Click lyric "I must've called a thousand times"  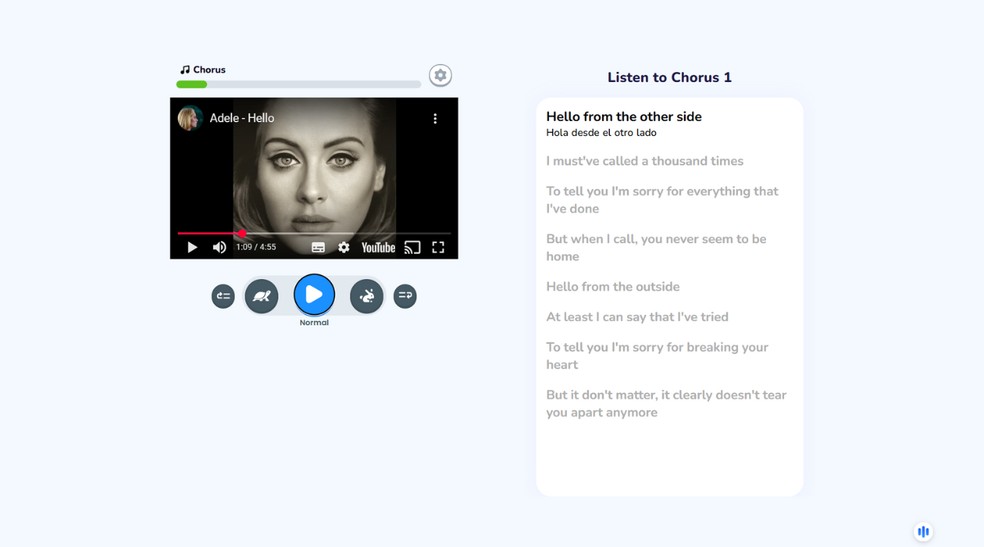pyautogui.click(x=644, y=161)
